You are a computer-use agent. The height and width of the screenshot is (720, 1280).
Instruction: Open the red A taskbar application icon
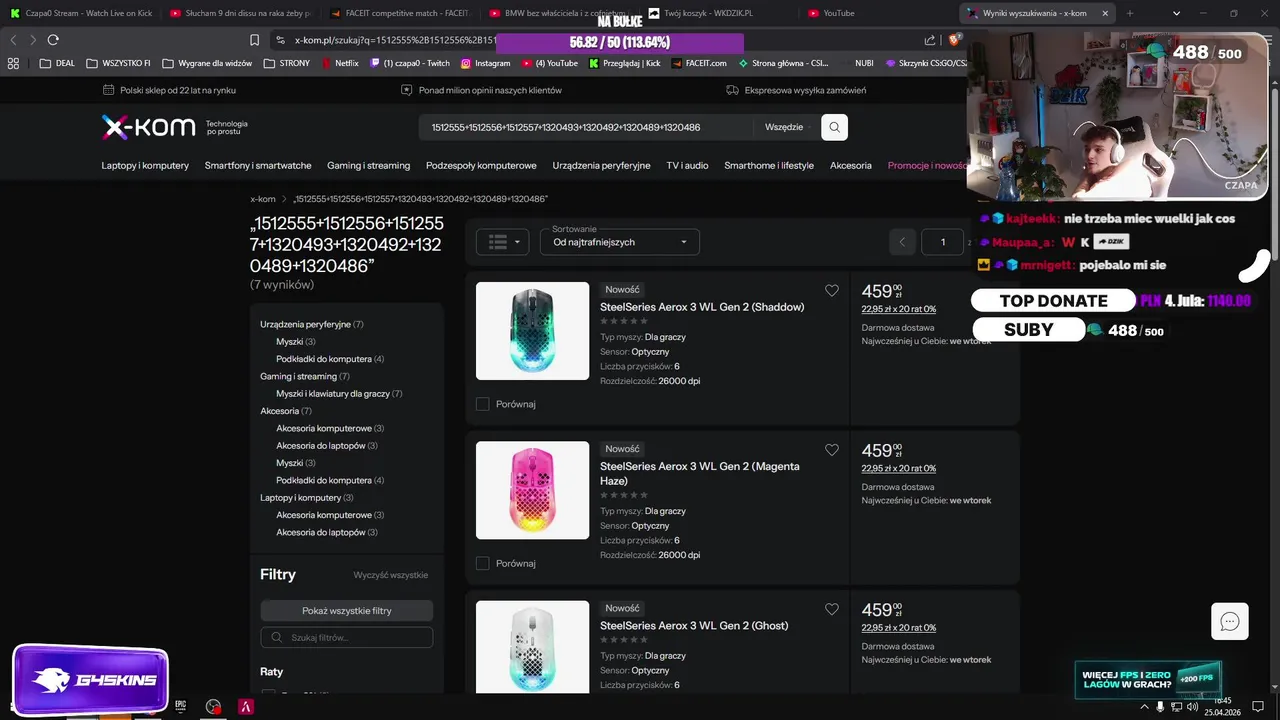tap(246, 706)
